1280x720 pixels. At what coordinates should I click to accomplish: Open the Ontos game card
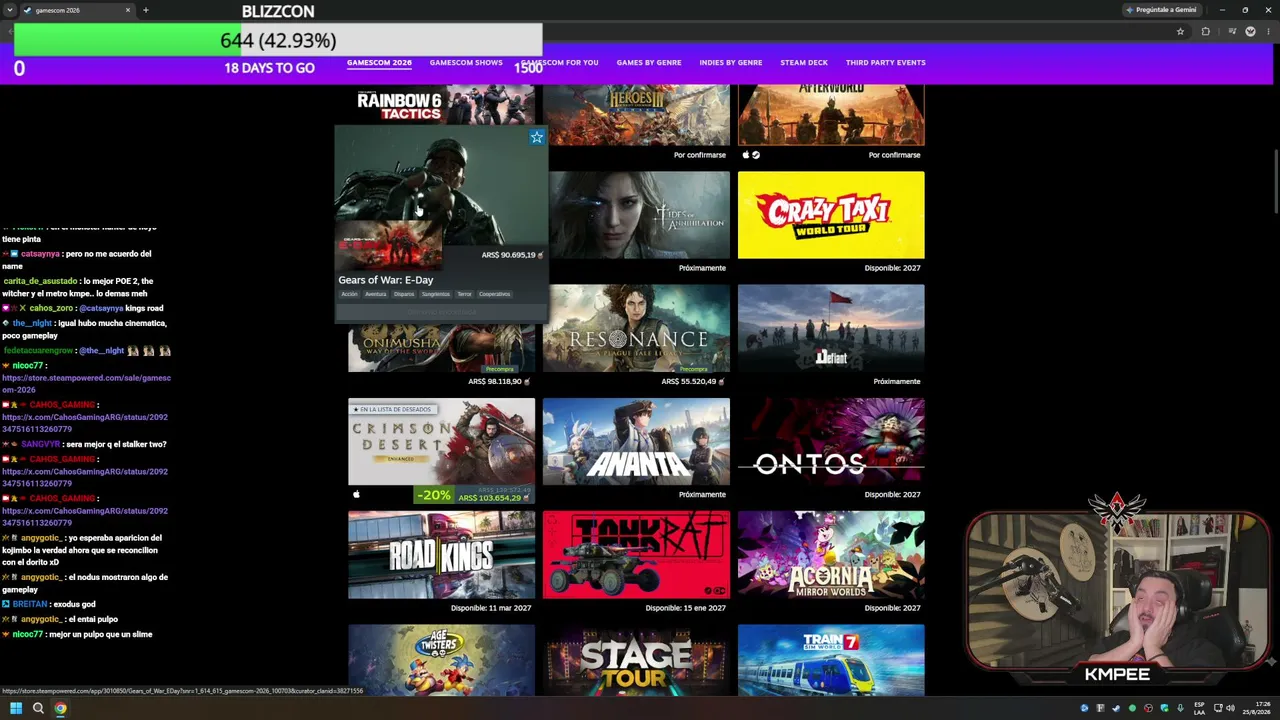pos(831,442)
